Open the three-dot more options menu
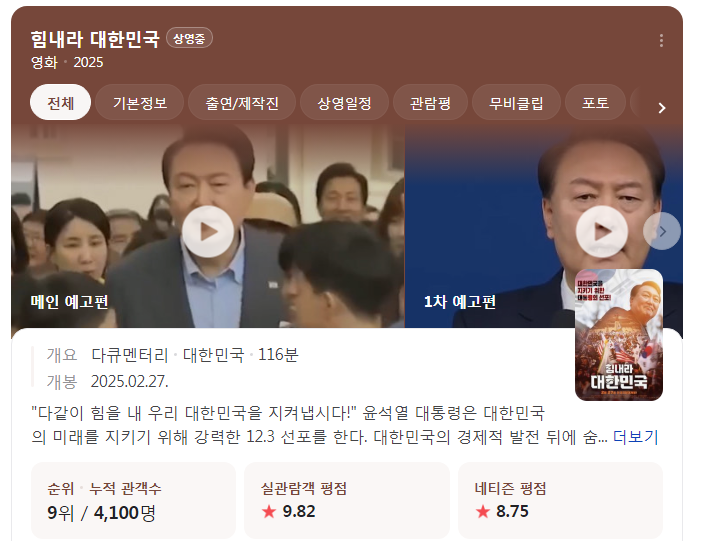 point(661,40)
